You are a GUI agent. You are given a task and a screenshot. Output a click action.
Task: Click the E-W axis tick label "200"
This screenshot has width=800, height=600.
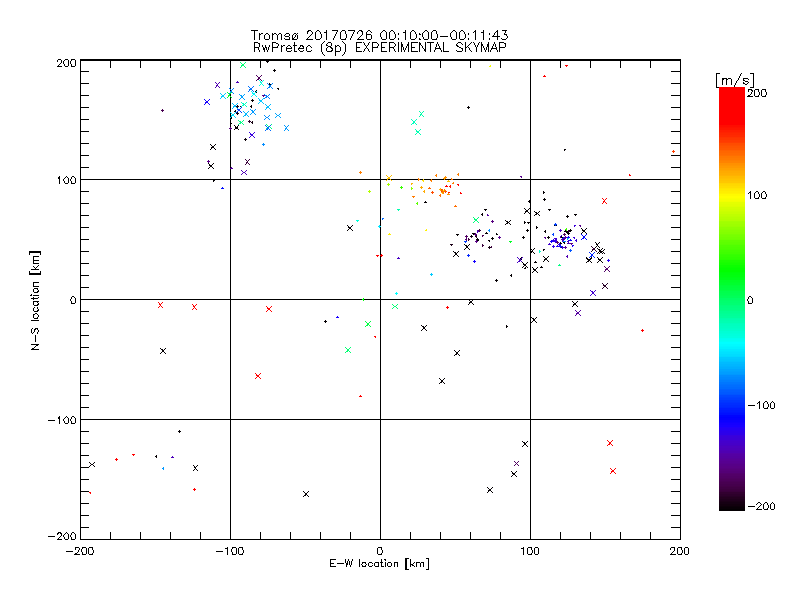680,551
